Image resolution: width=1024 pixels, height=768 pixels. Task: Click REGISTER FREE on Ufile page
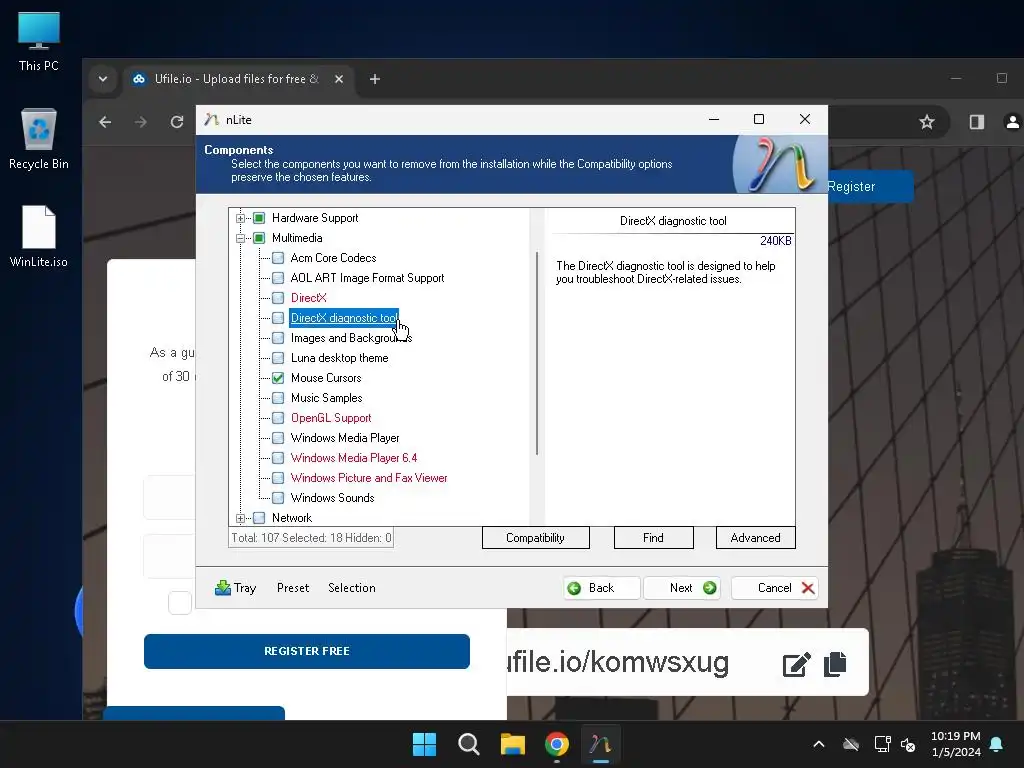click(x=306, y=651)
